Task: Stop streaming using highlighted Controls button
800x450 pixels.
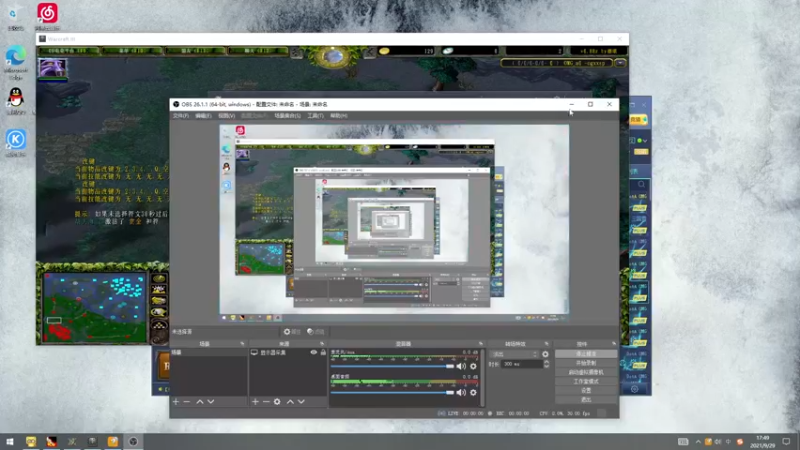Action: pos(586,354)
